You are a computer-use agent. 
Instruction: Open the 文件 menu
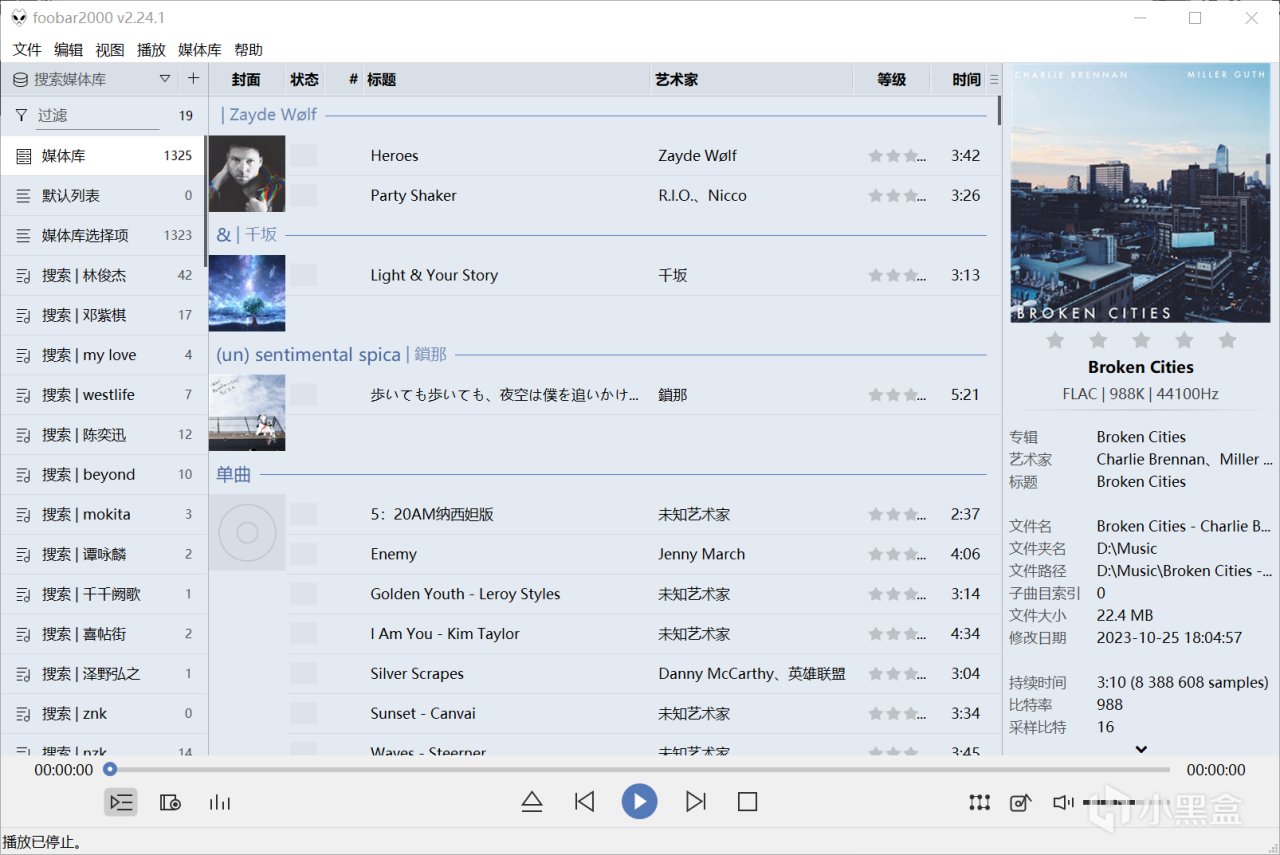[27, 49]
